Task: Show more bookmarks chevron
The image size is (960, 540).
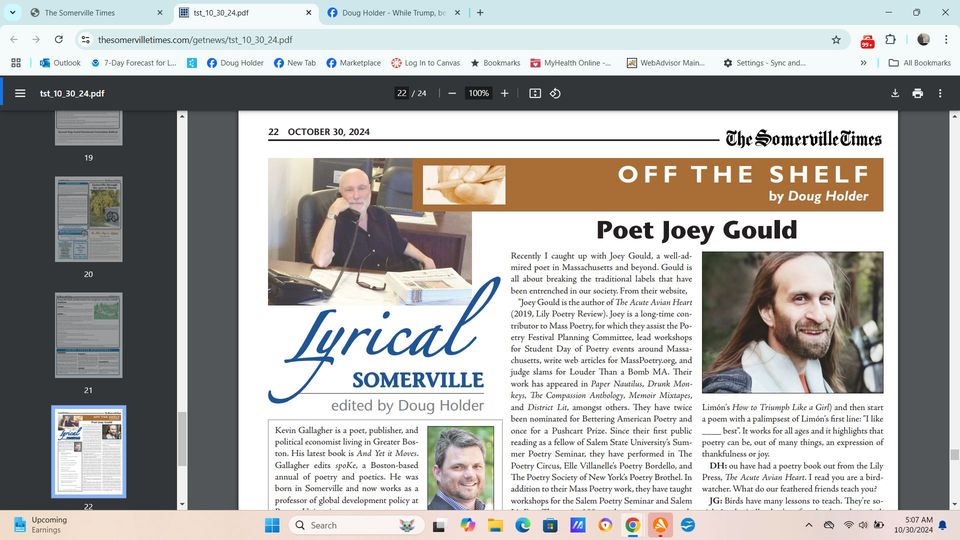Action: [x=863, y=62]
